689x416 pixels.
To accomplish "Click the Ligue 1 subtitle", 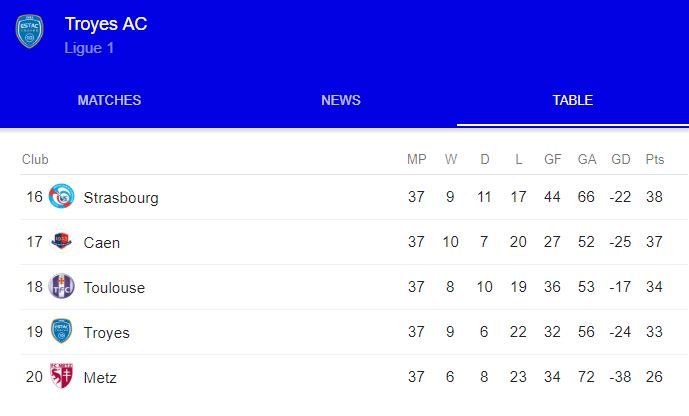I will (87, 48).
